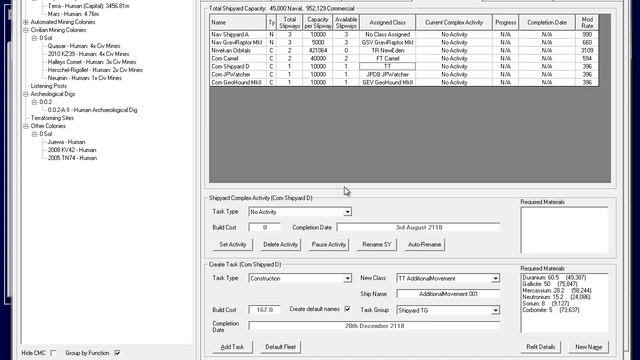
Task: Collapse the 0 Sol node under Other Colonies
Action: [34, 134]
